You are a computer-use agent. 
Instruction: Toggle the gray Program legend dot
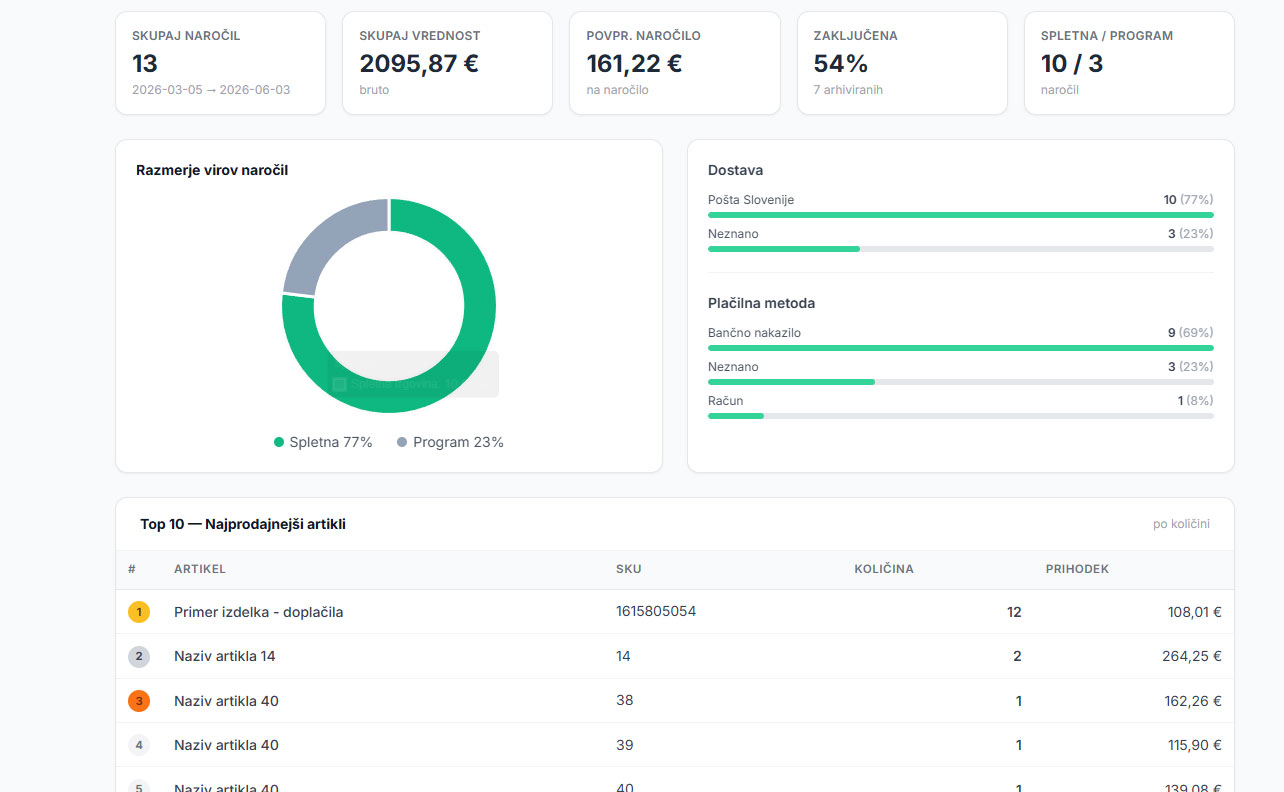point(402,442)
